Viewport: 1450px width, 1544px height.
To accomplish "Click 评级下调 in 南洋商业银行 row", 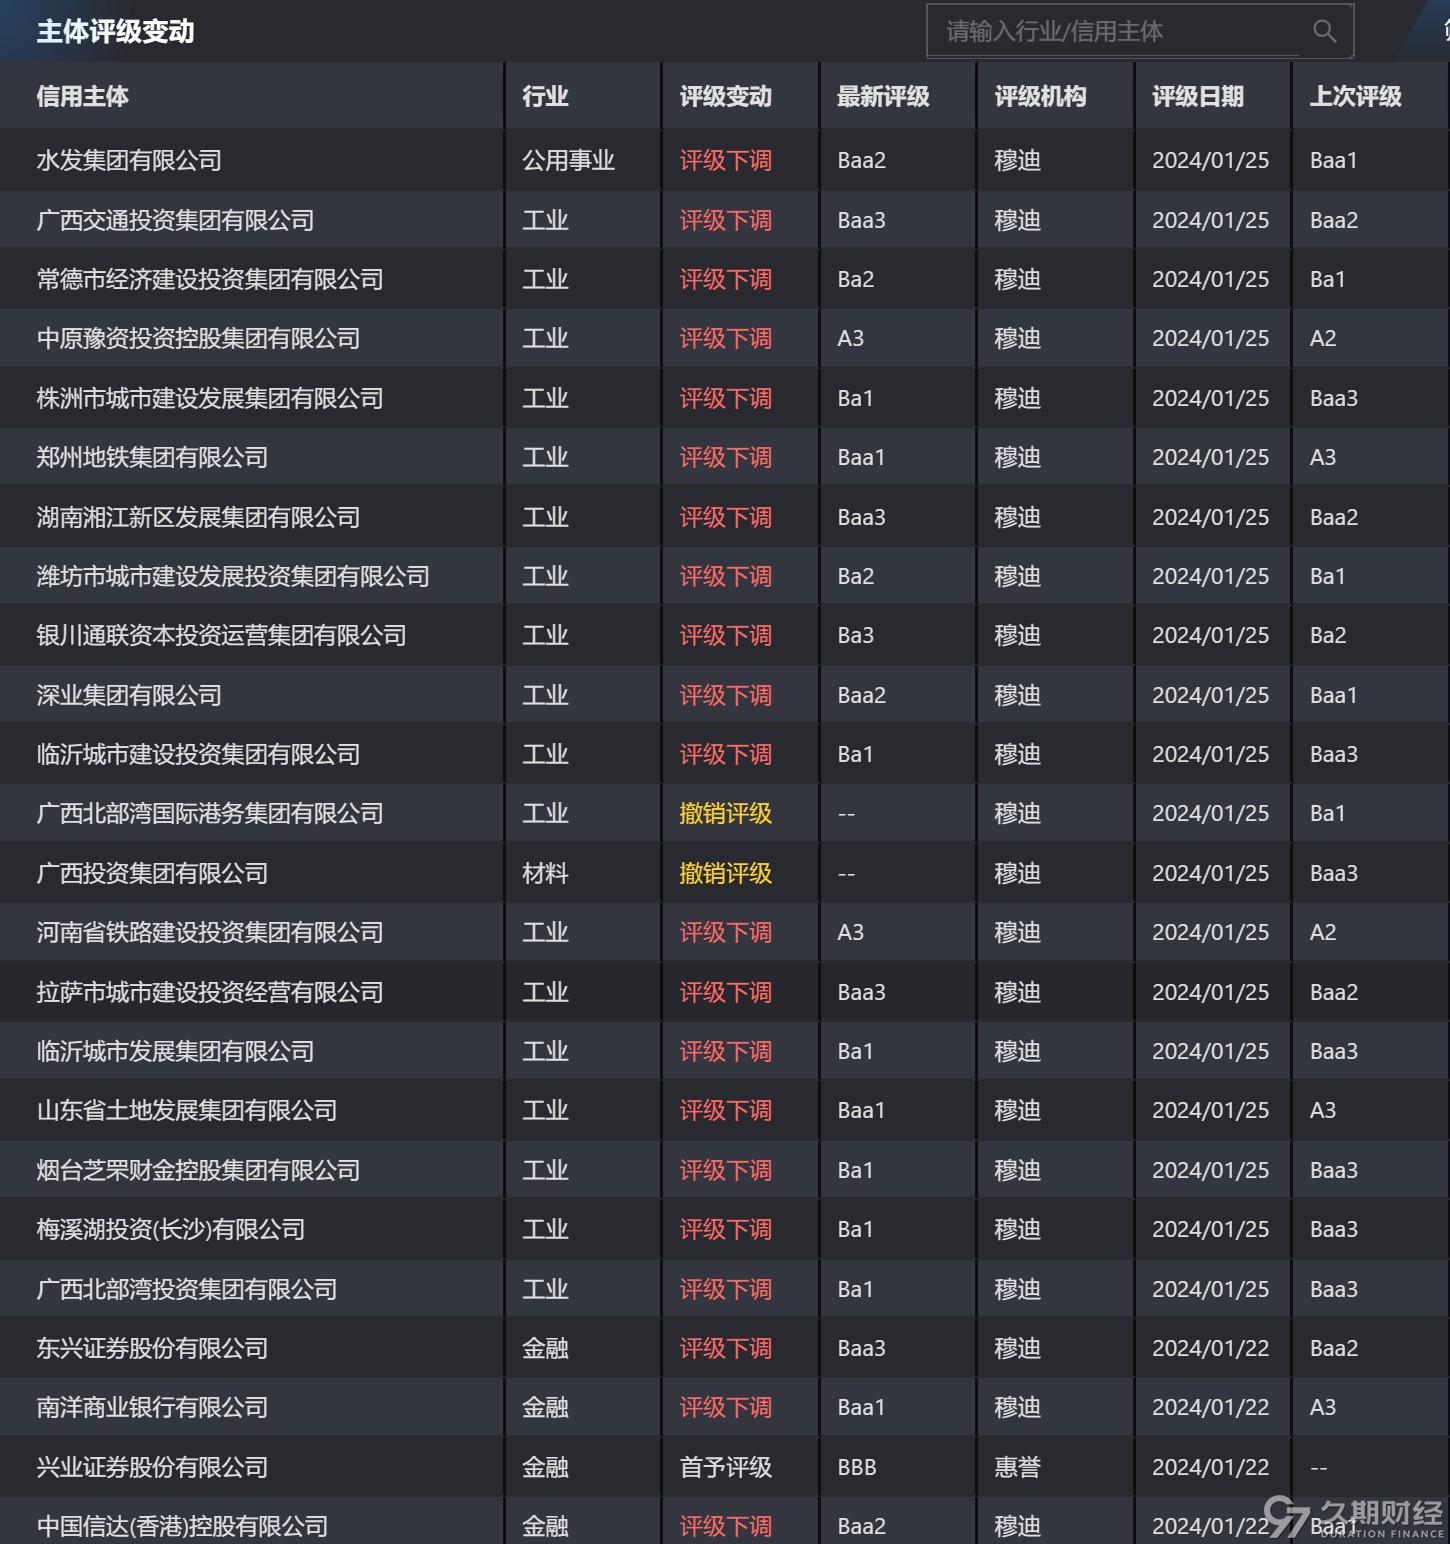I will point(725,1407).
